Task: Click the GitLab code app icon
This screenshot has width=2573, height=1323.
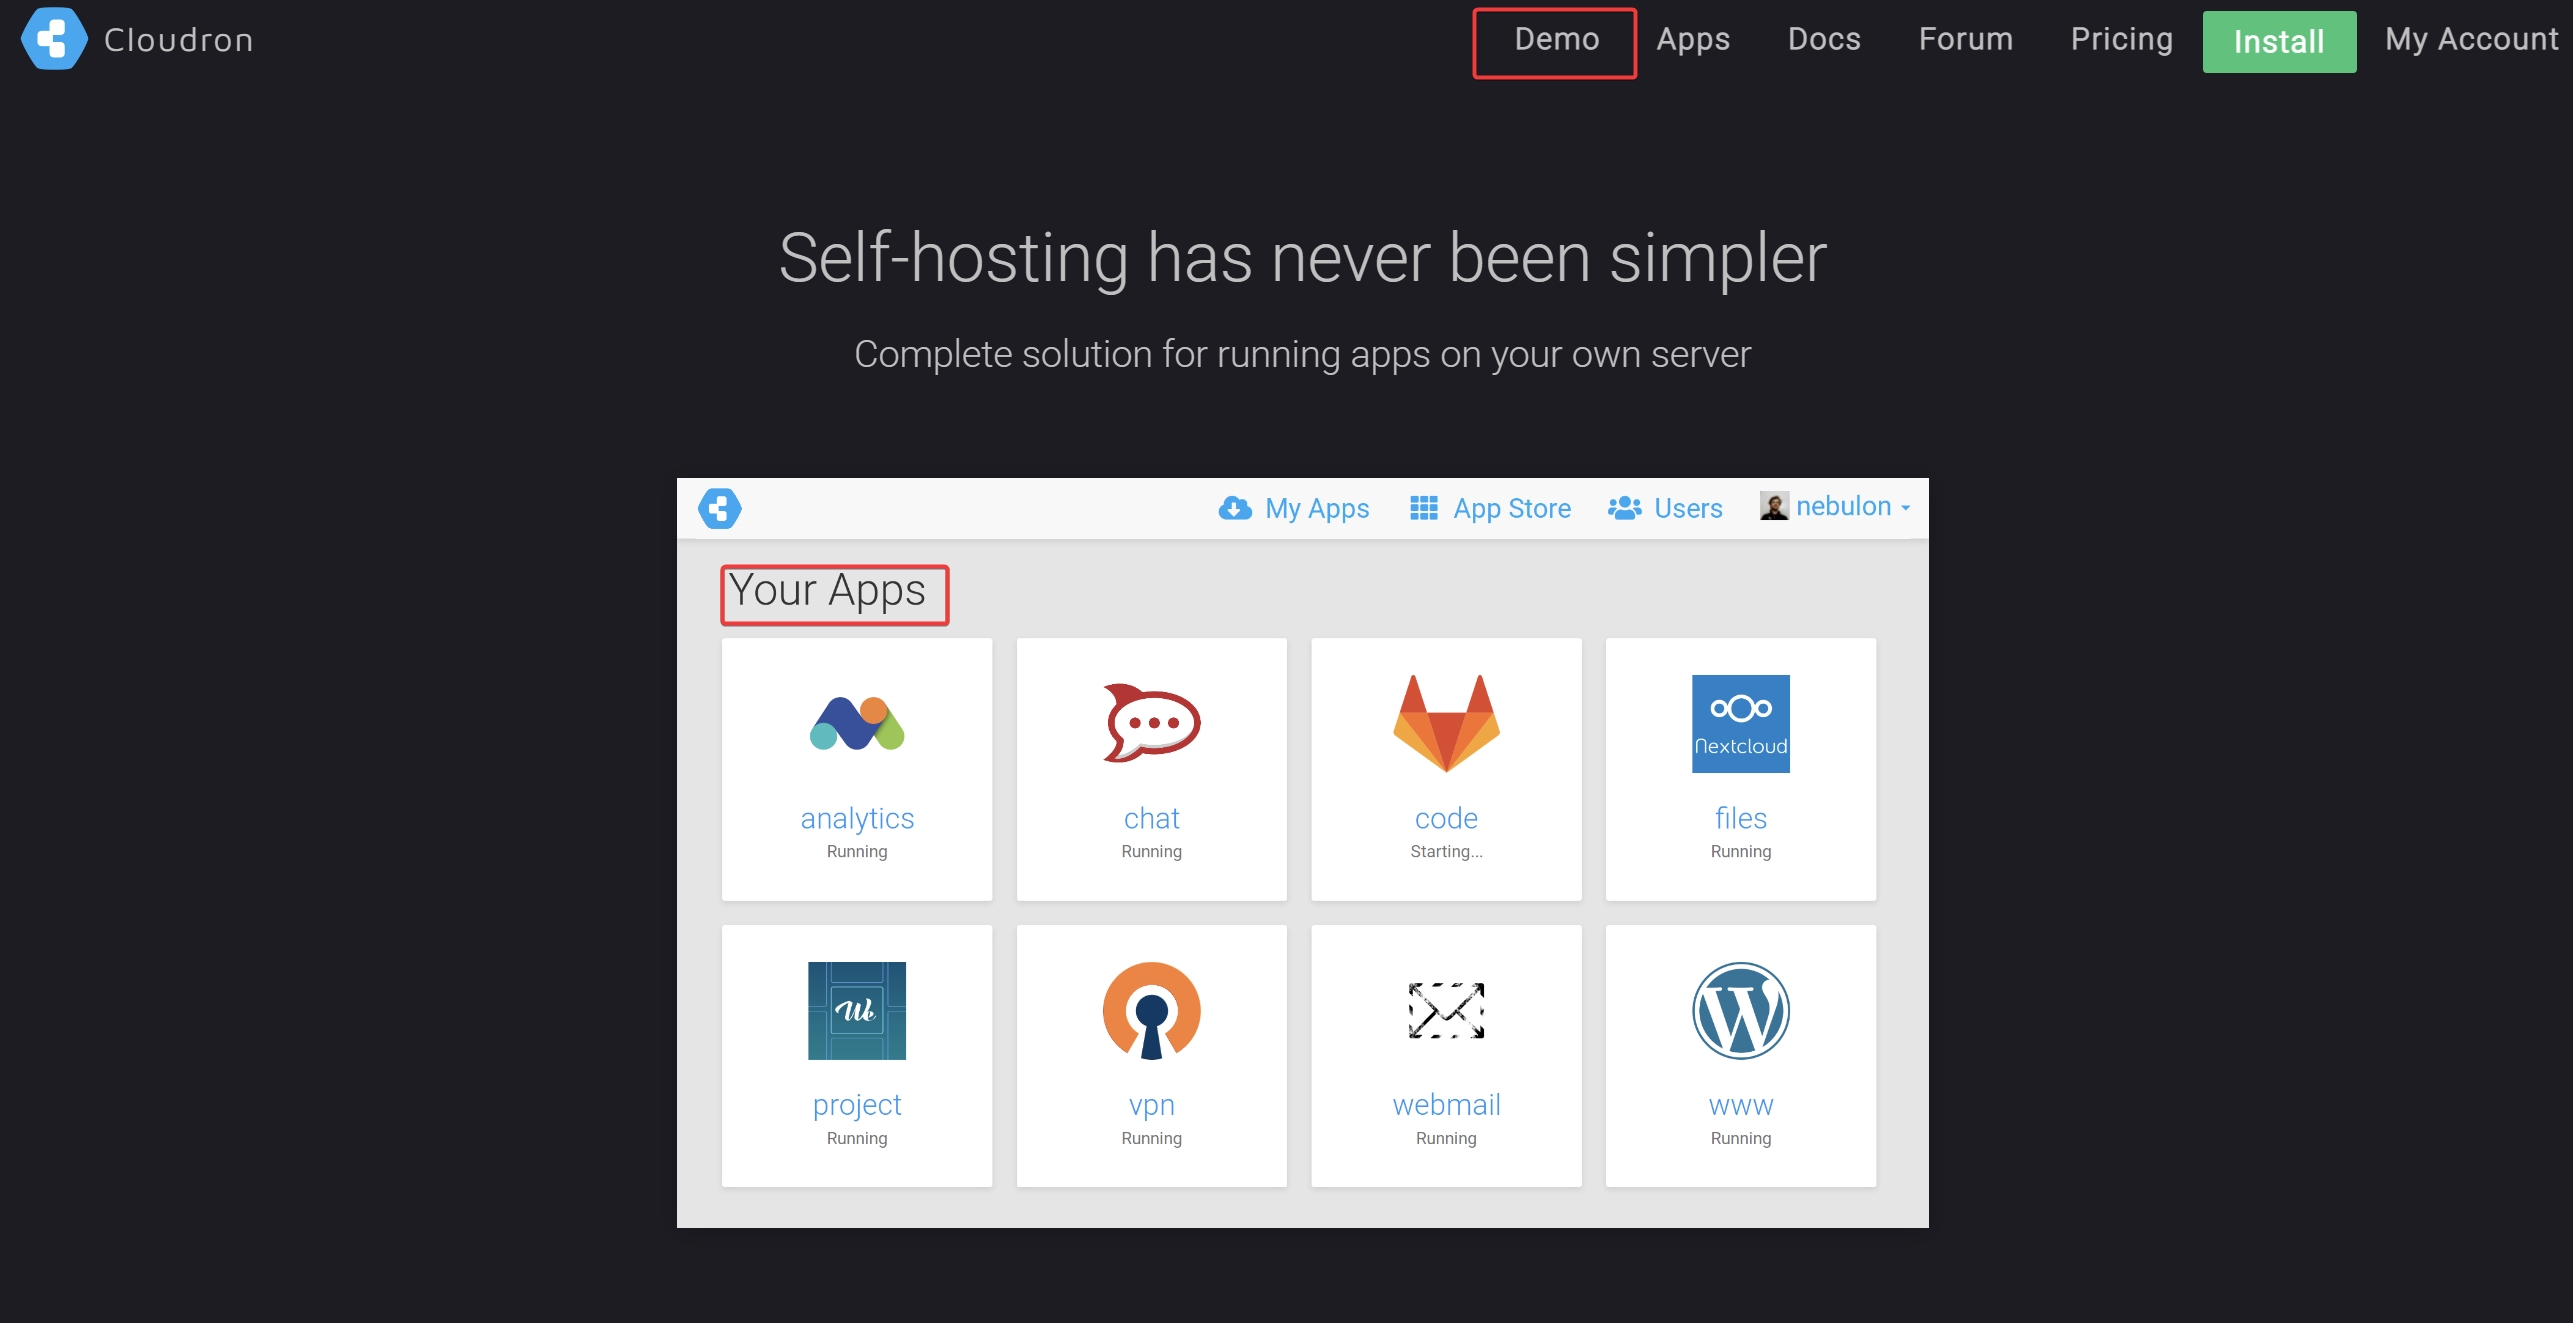Action: [x=1446, y=724]
